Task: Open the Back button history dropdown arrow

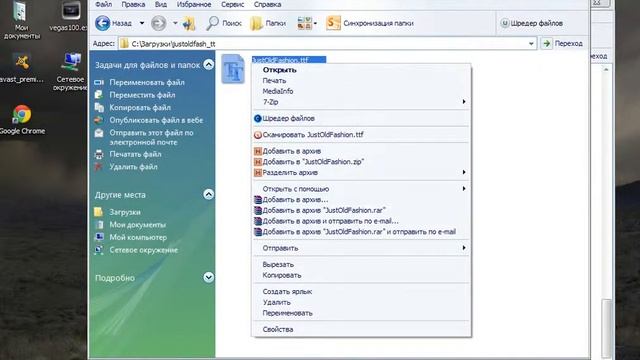Action: 142,23
